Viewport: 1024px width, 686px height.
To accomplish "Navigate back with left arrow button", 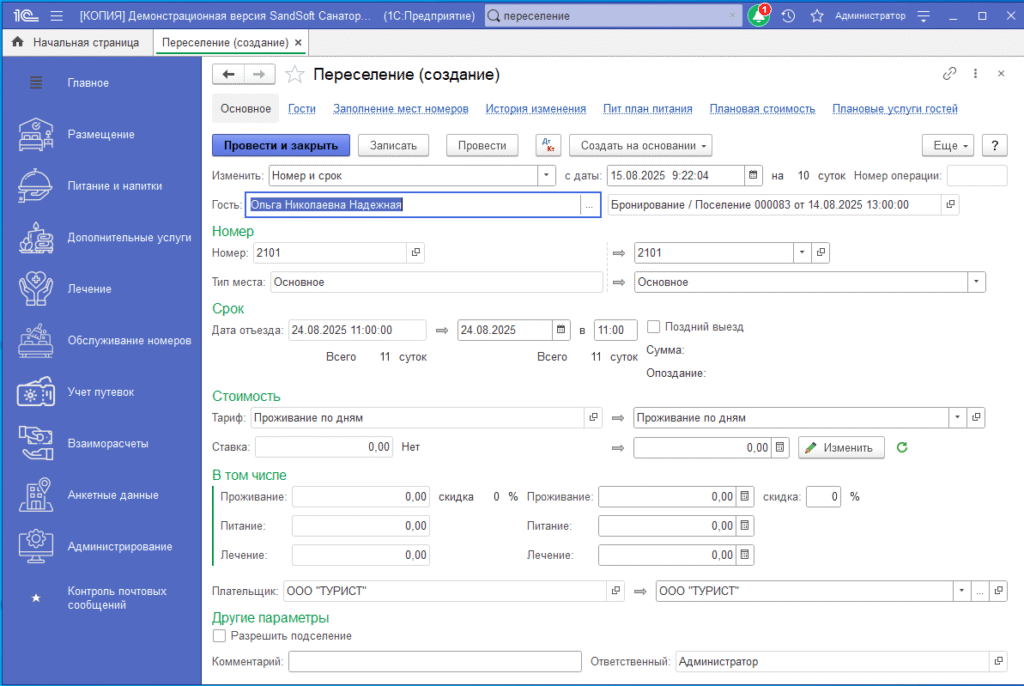I will point(228,74).
